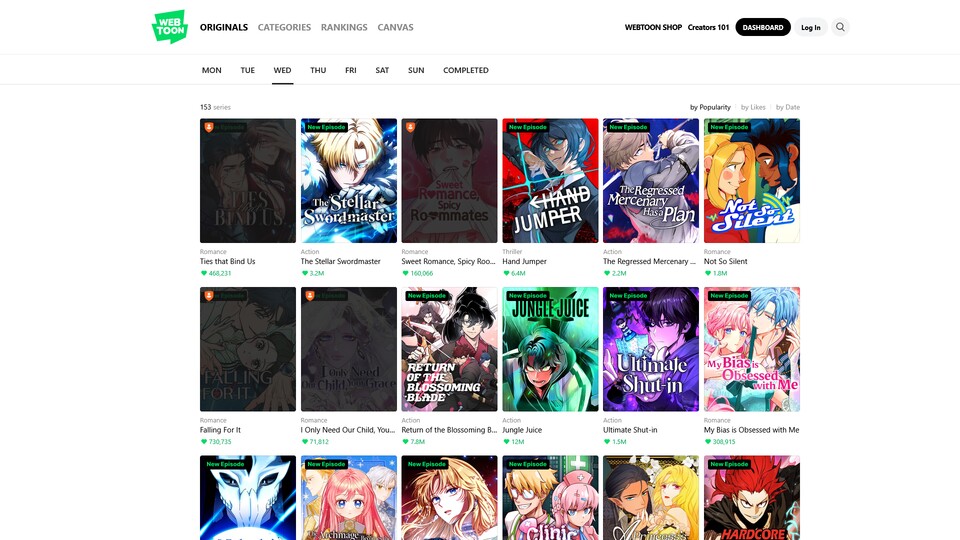Select the WED tab
Image resolution: width=960 pixels, height=540 pixels.
click(x=282, y=70)
